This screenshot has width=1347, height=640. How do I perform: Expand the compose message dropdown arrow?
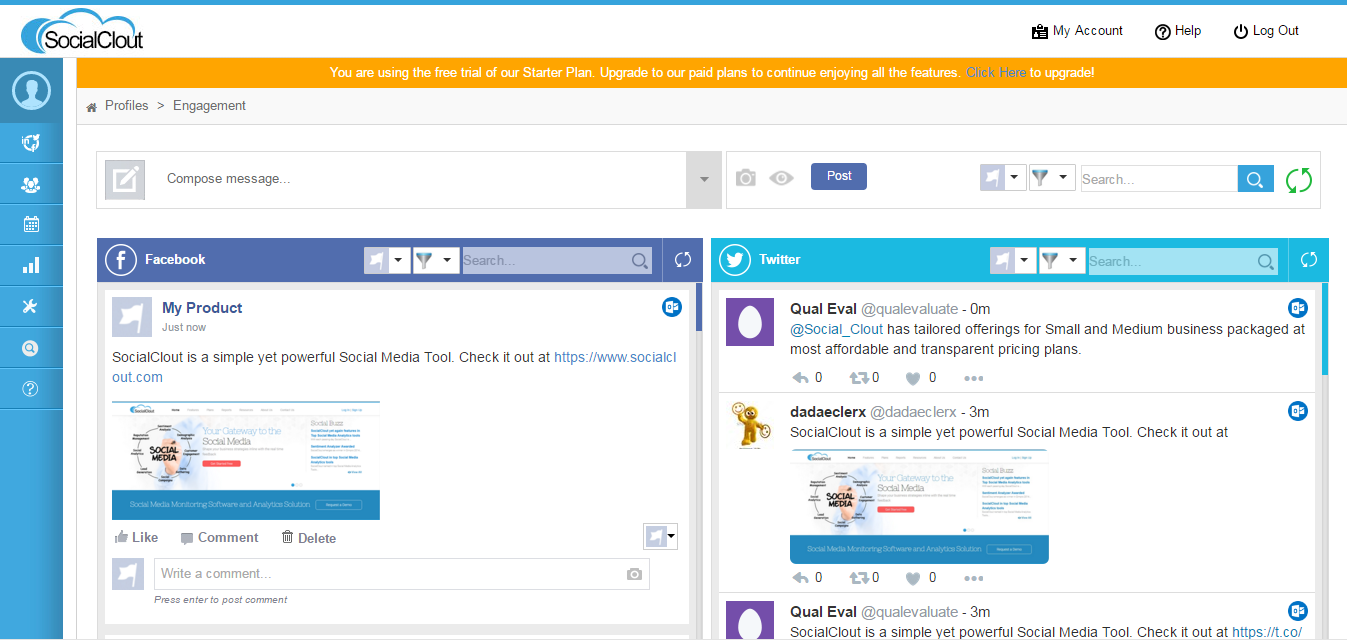coord(704,180)
